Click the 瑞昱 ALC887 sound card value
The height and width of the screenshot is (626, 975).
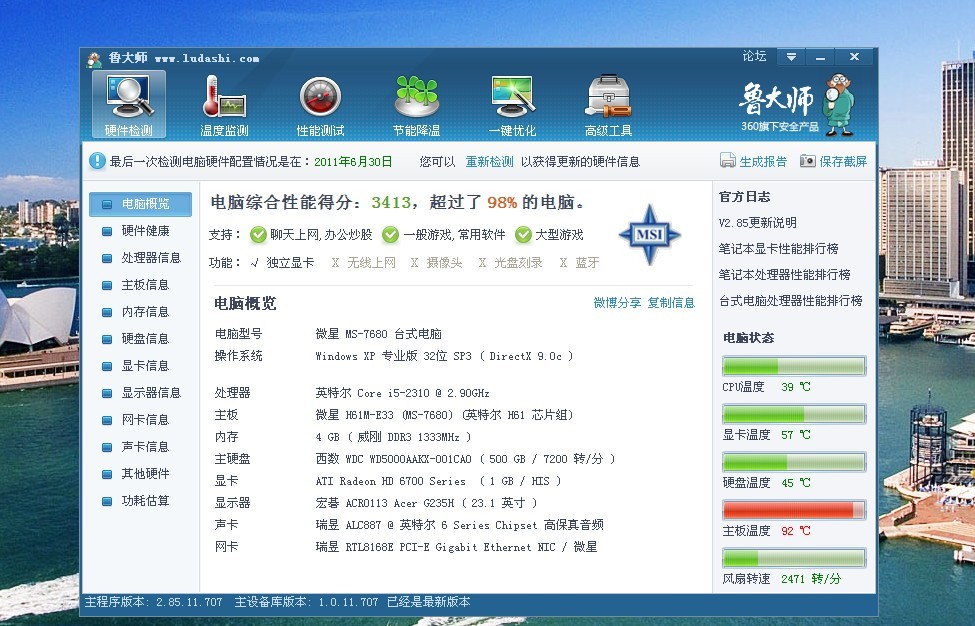(460, 525)
